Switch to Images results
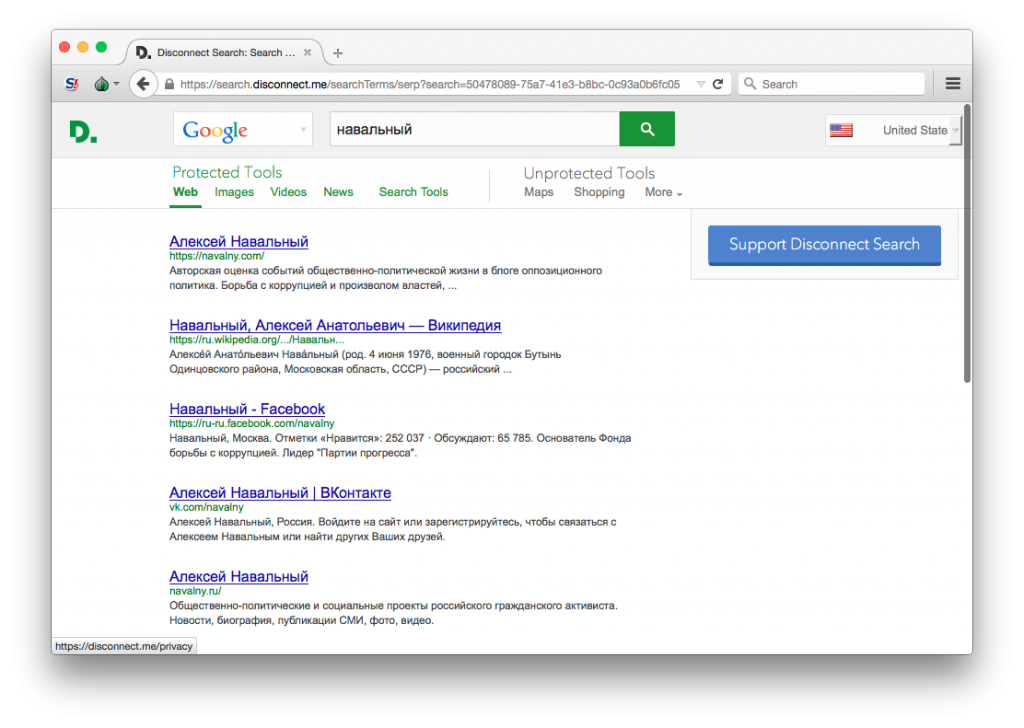The width and height of the screenshot is (1024, 728). (x=234, y=192)
